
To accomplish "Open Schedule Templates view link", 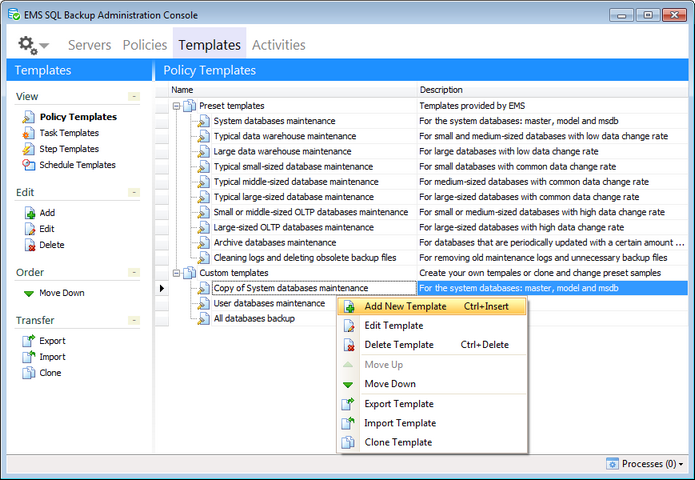I will pos(78,165).
